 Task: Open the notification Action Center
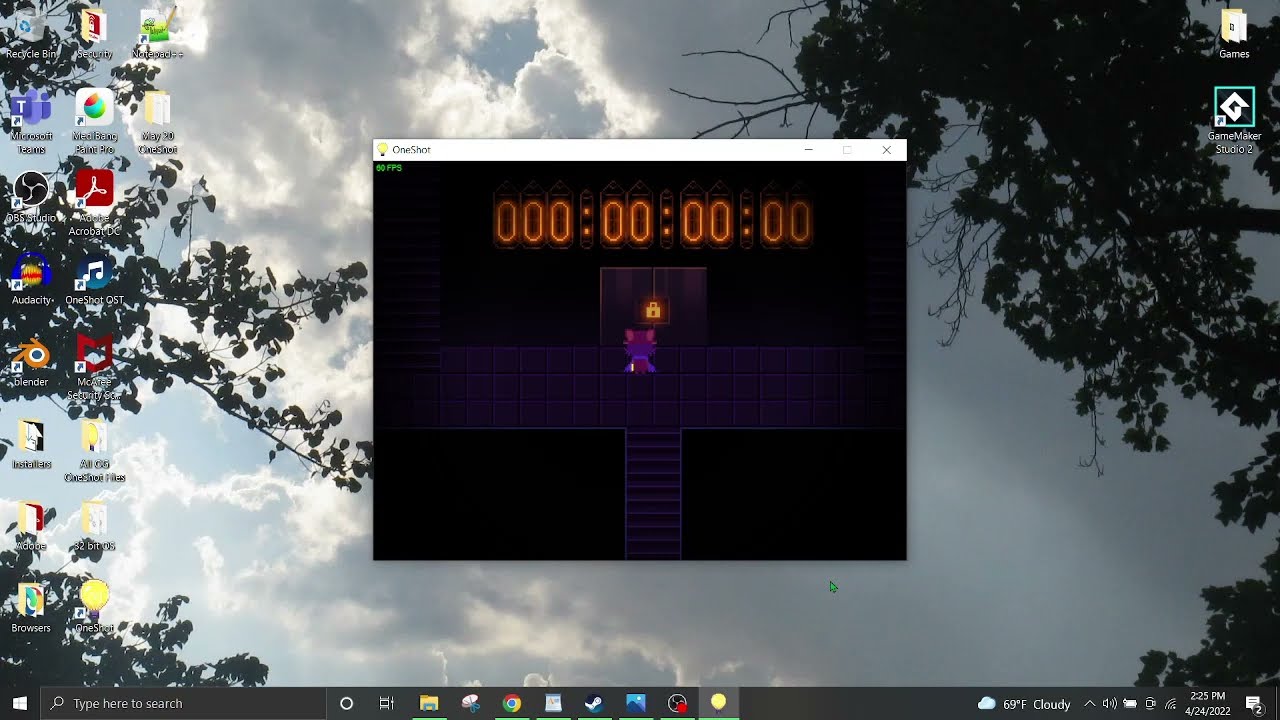point(1254,703)
